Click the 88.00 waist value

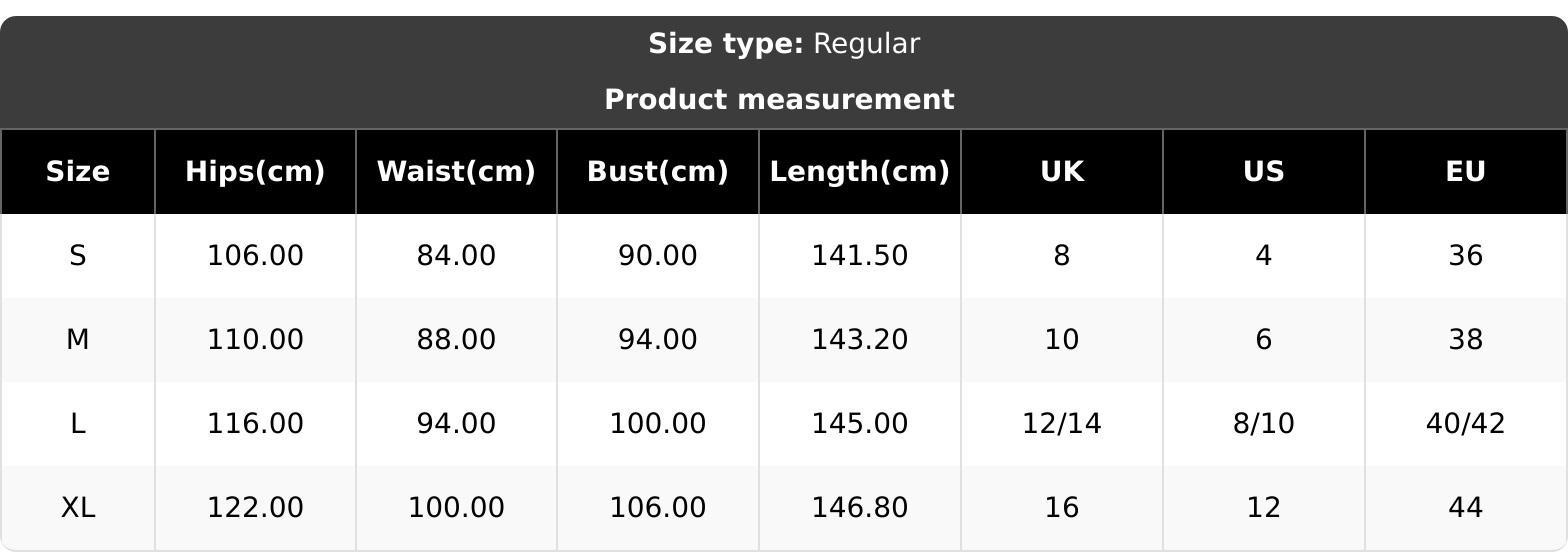pyautogui.click(x=456, y=340)
